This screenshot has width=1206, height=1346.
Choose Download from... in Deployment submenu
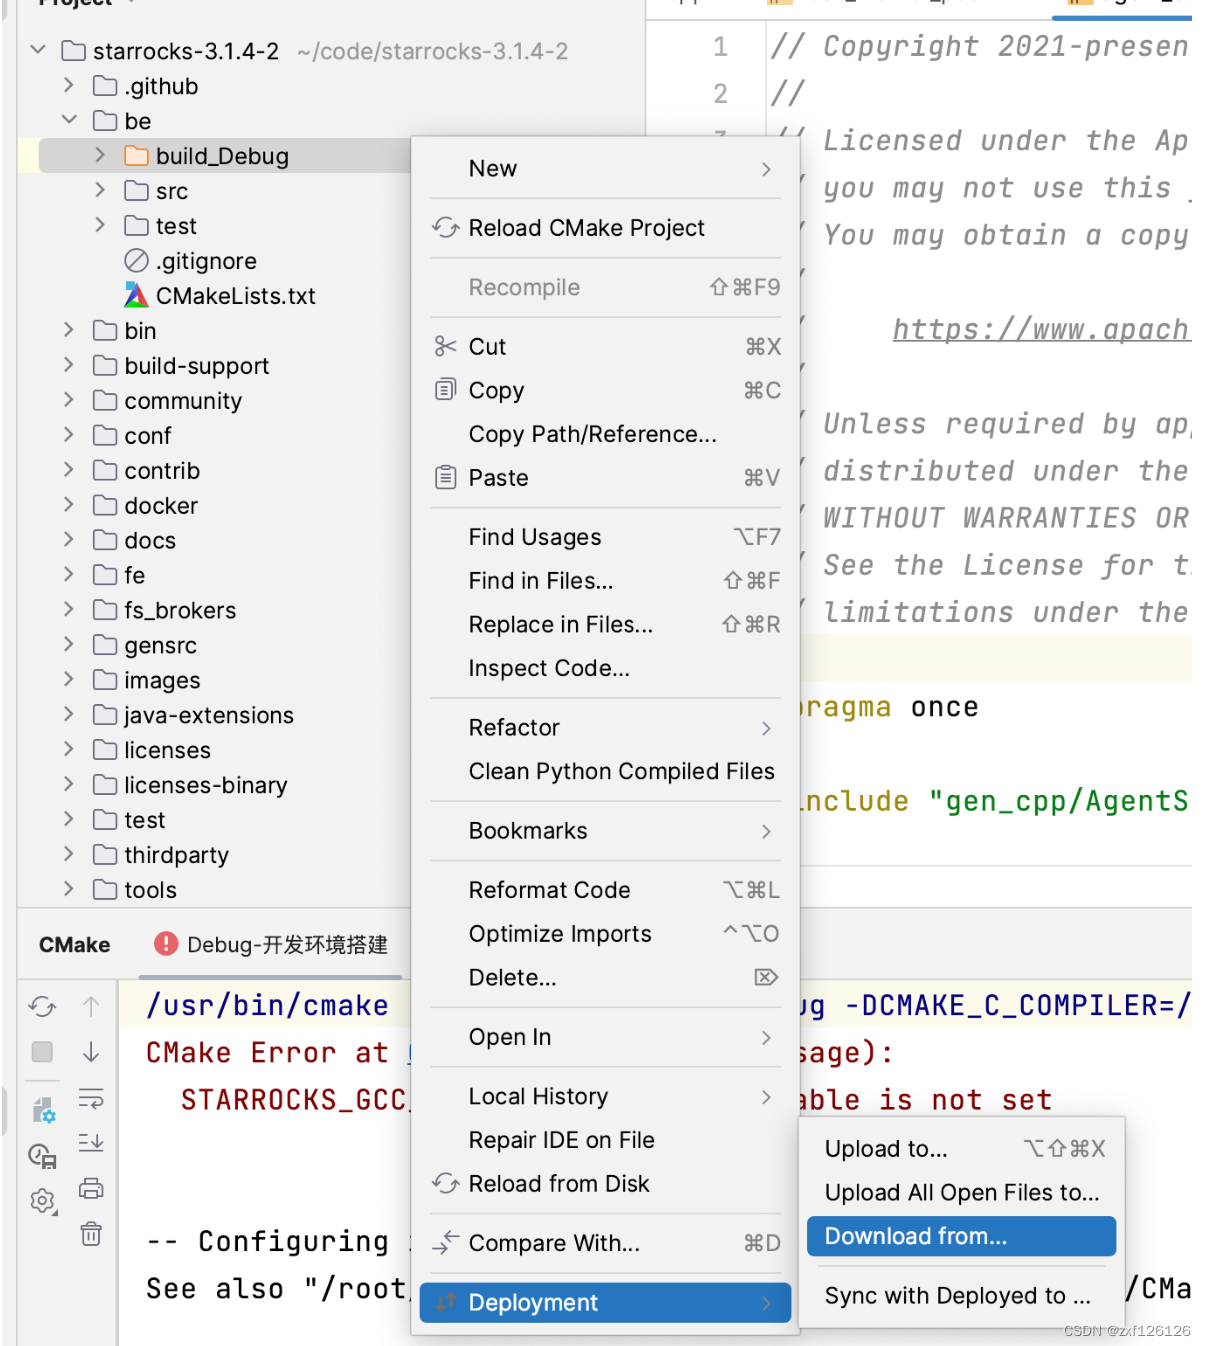961,1236
